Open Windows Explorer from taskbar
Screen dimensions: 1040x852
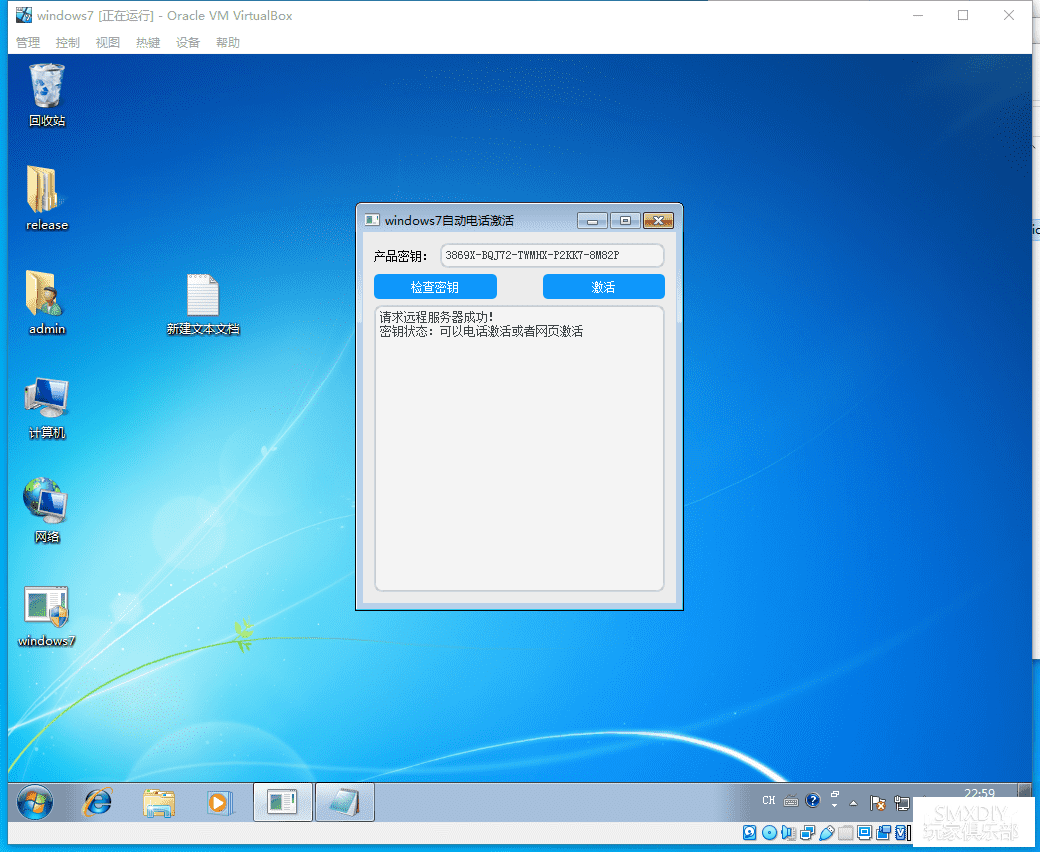point(159,802)
